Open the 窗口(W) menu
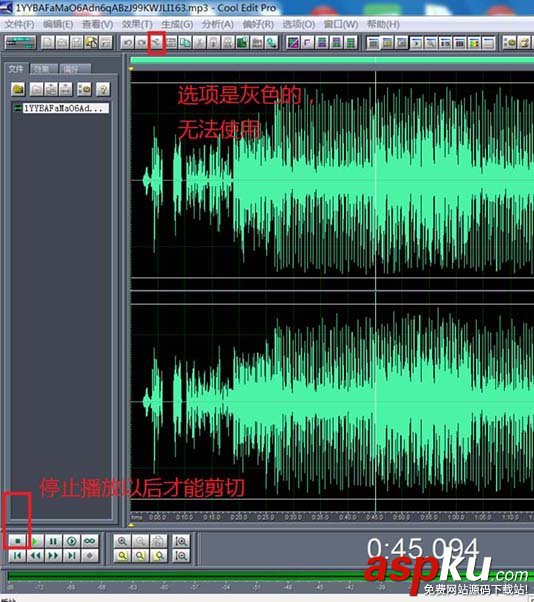The image size is (534, 602). coord(341,25)
